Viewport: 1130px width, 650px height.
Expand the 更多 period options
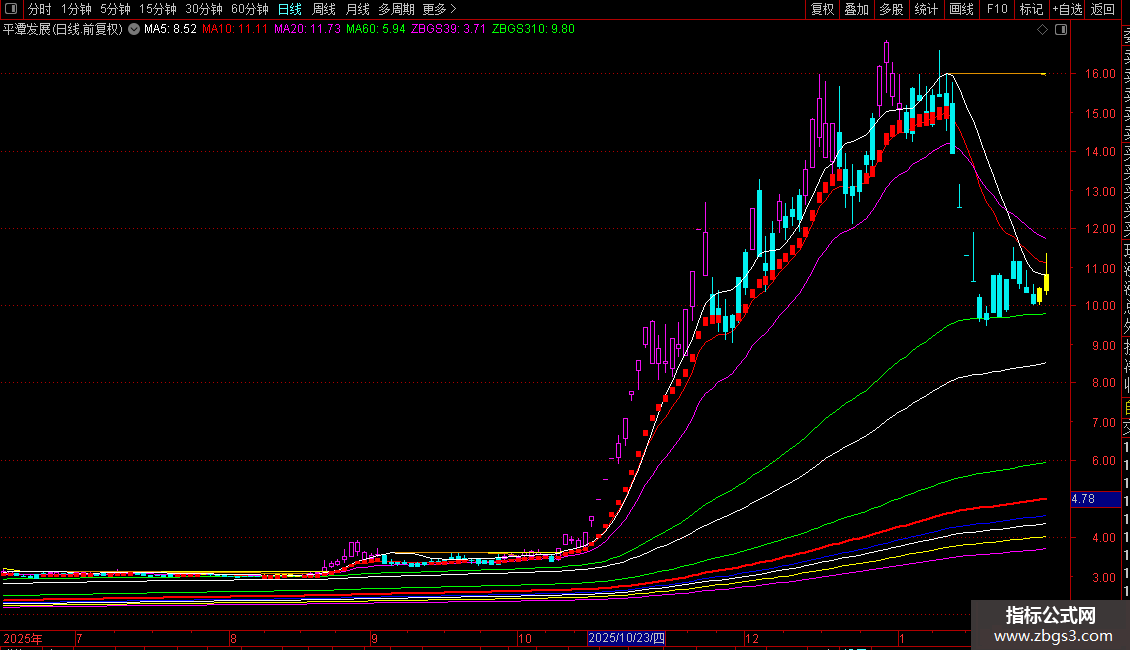[x=438, y=9]
